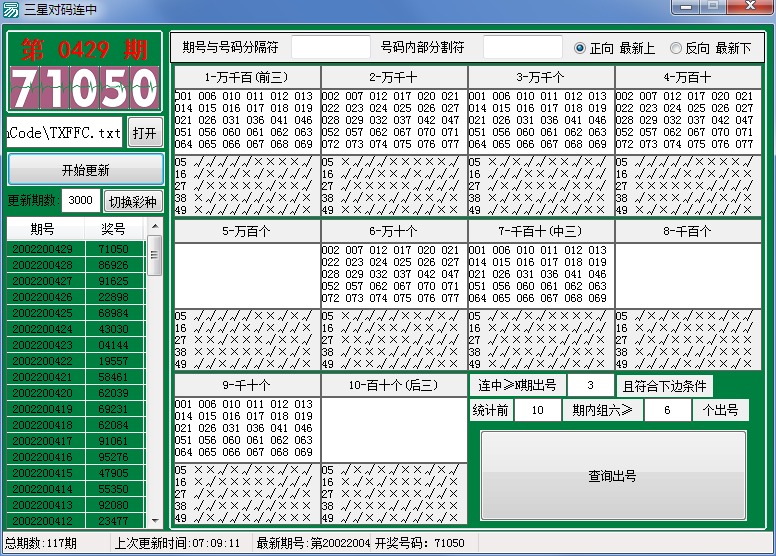This screenshot has width=776, height=556.
Task: Click the 连中≥N期出号 value field
Action: (x=591, y=385)
